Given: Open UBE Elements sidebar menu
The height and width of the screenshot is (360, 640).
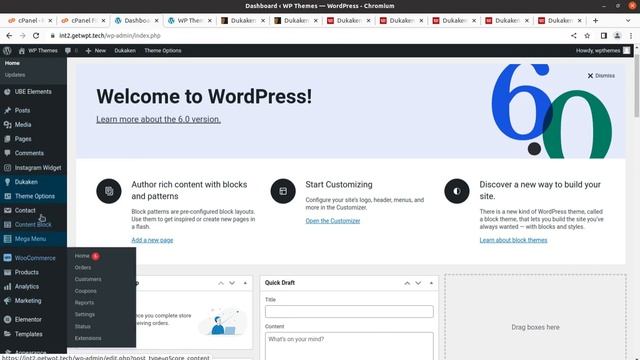Looking at the screenshot, I should [33, 92].
